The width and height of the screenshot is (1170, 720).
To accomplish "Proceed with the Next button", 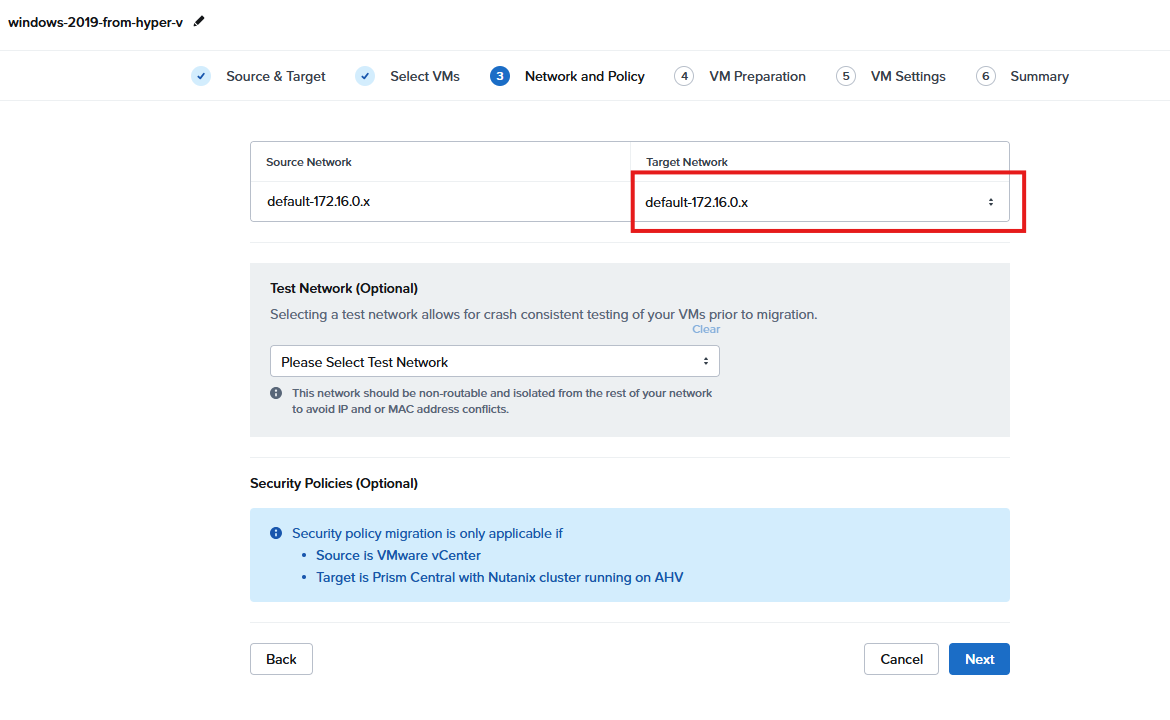I will [x=979, y=659].
